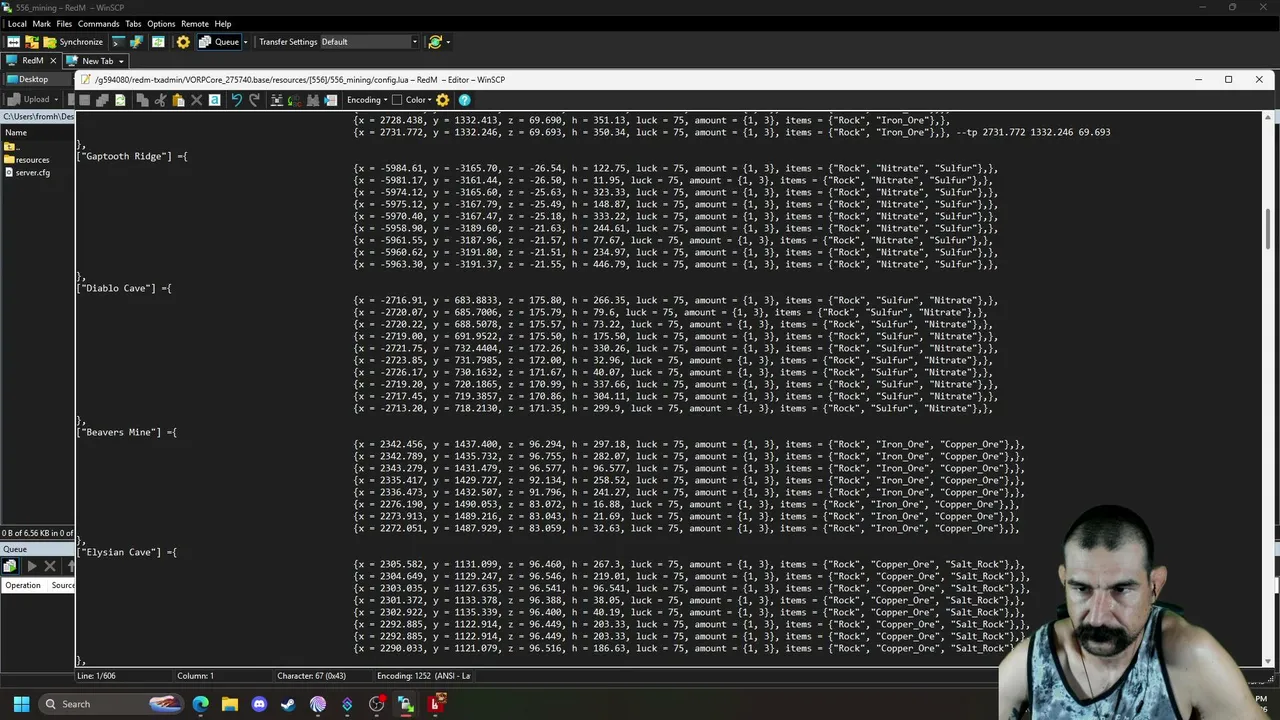Open WinSCP Preferences gear icon in main toolbar
Screen dimensions: 1280x720
183,42
